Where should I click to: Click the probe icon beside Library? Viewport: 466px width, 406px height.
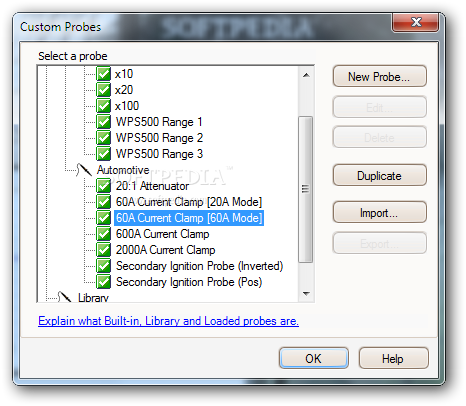tap(65, 297)
